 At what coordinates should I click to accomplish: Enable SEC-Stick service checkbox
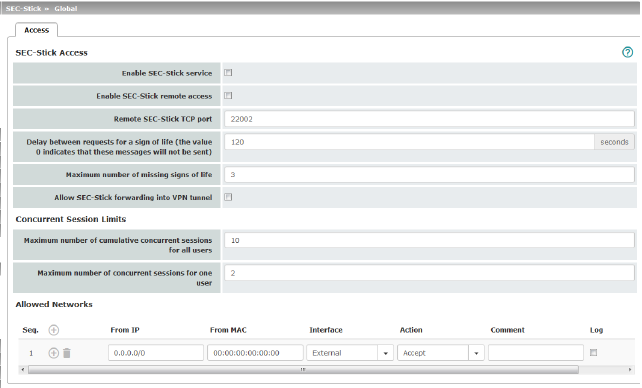(228, 73)
